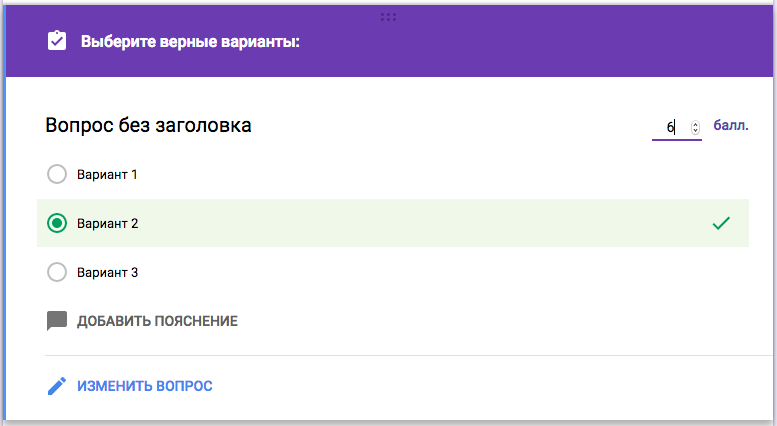Click the Вариант 3 label text

pos(108,272)
